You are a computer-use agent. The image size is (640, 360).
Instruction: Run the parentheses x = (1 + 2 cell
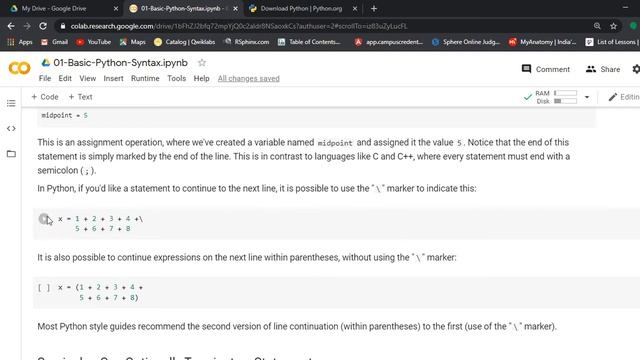coord(44,287)
